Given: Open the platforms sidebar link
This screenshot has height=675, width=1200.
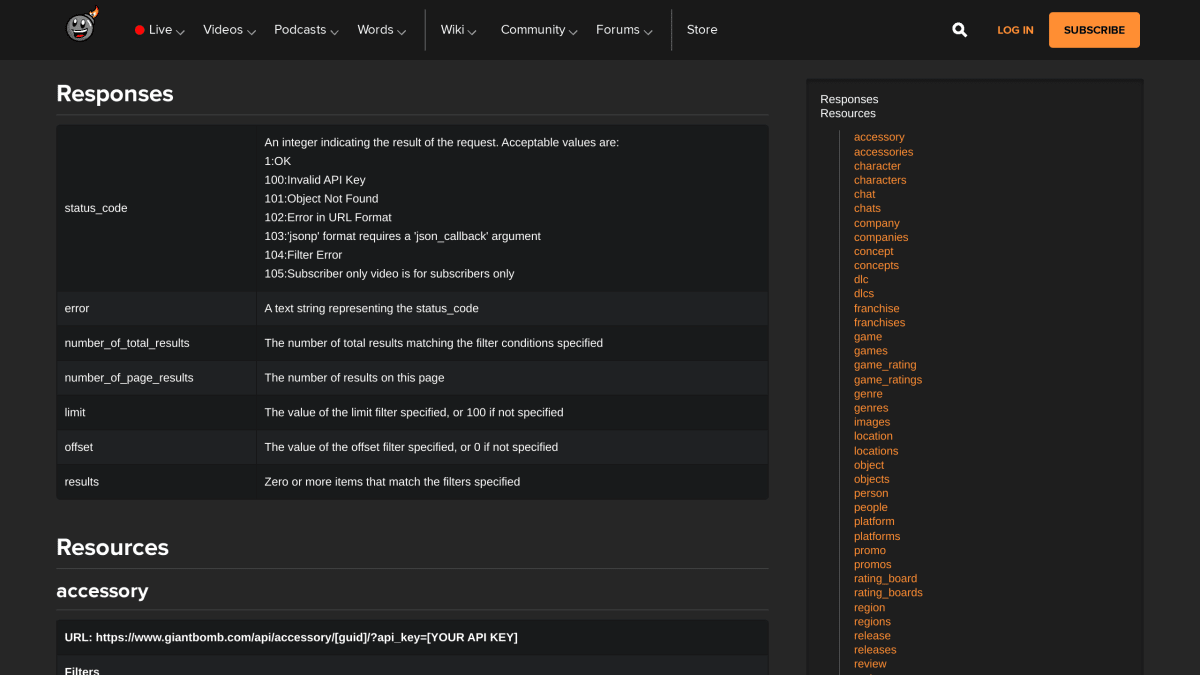Looking at the screenshot, I should click(877, 536).
